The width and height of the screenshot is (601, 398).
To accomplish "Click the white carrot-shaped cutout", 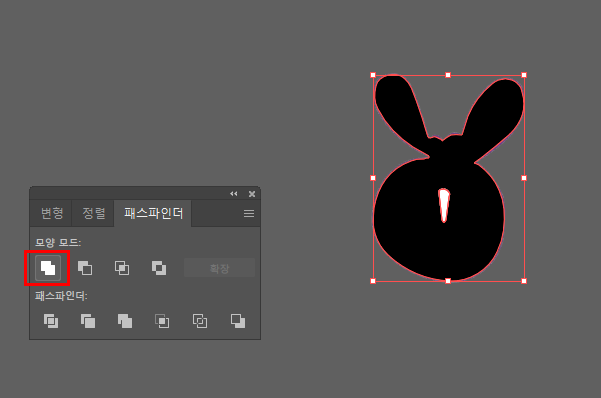I will (x=444, y=204).
